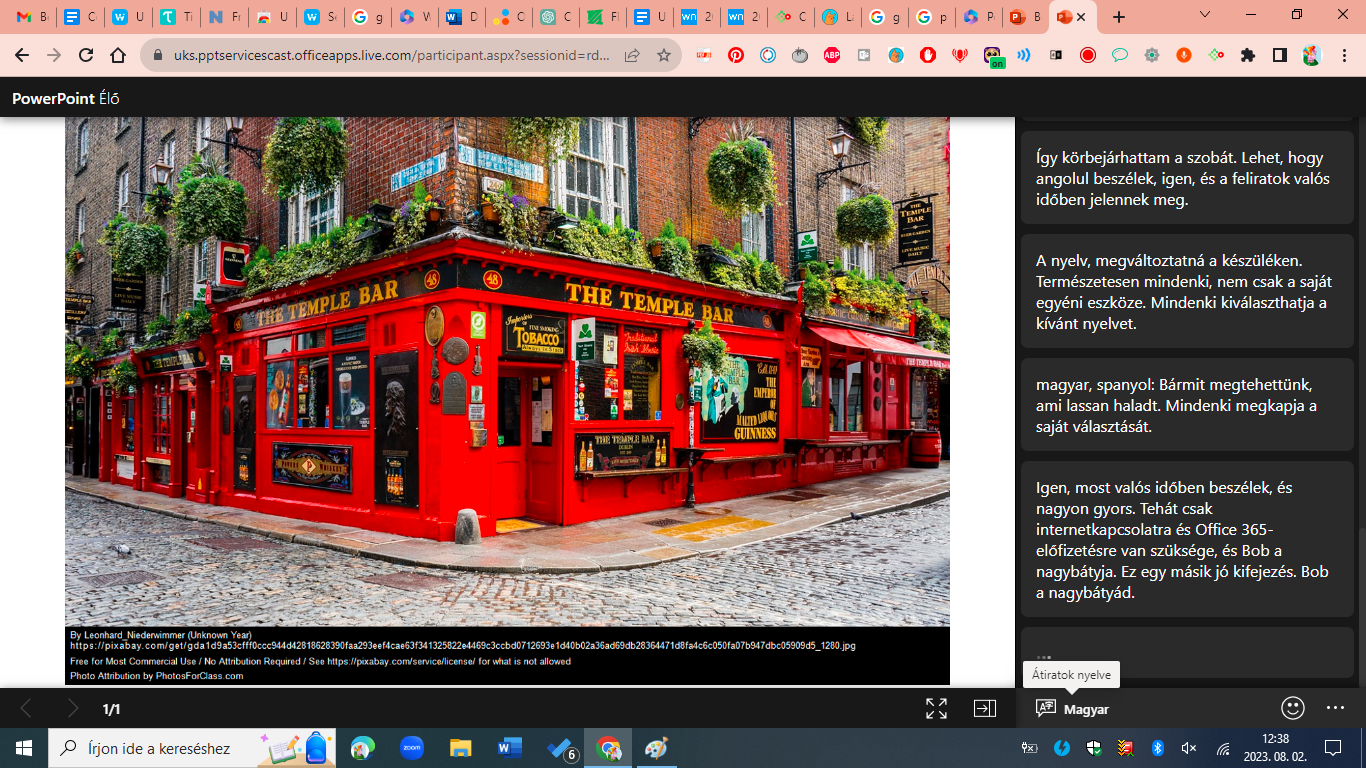Unmute the volume tray icon
The height and width of the screenshot is (768, 1366).
(x=1189, y=748)
